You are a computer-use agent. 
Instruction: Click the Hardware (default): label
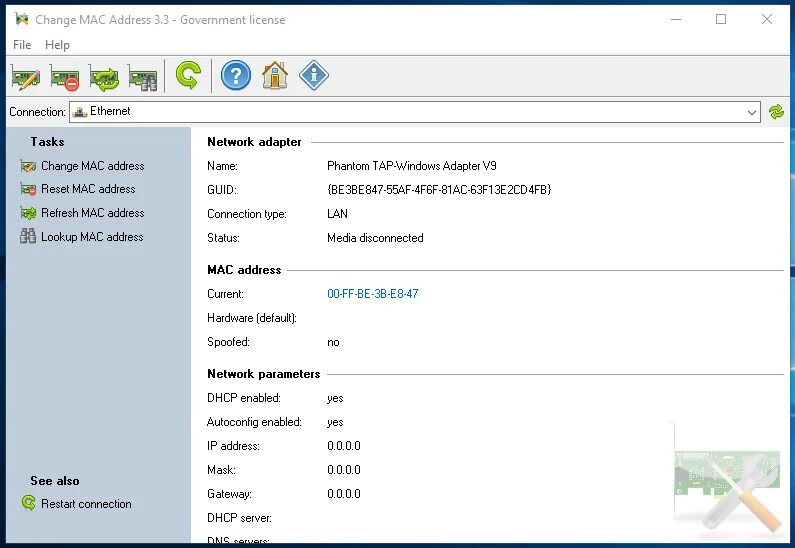(252, 318)
